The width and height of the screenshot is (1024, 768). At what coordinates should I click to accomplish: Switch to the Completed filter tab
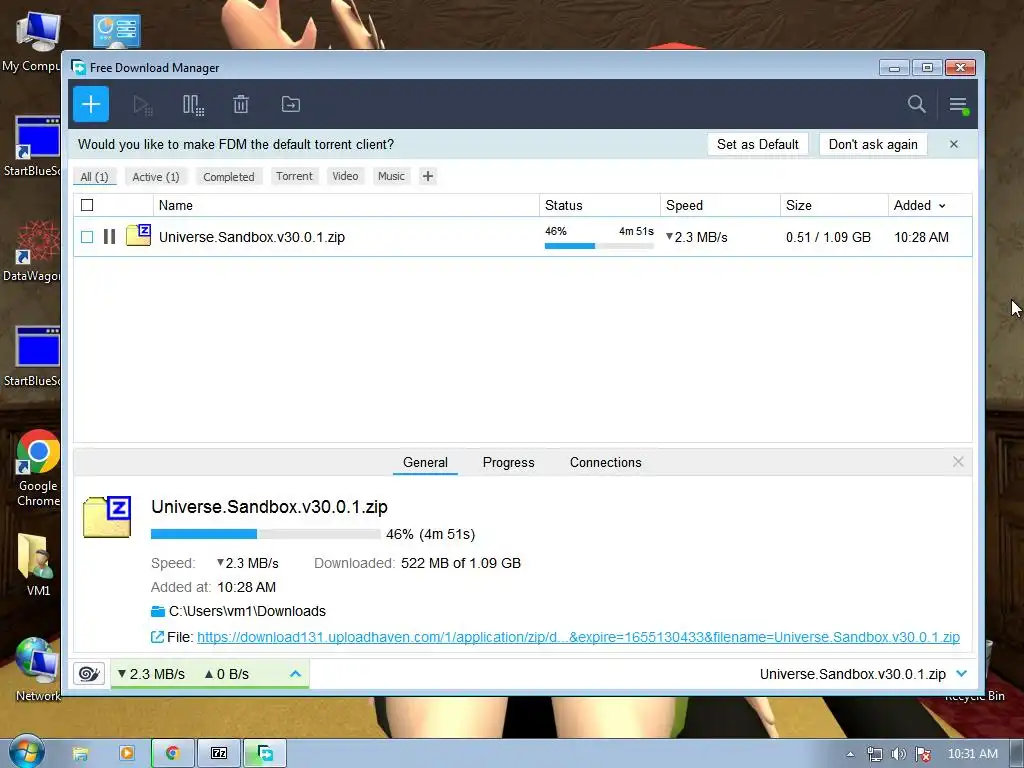tap(229, 176)
